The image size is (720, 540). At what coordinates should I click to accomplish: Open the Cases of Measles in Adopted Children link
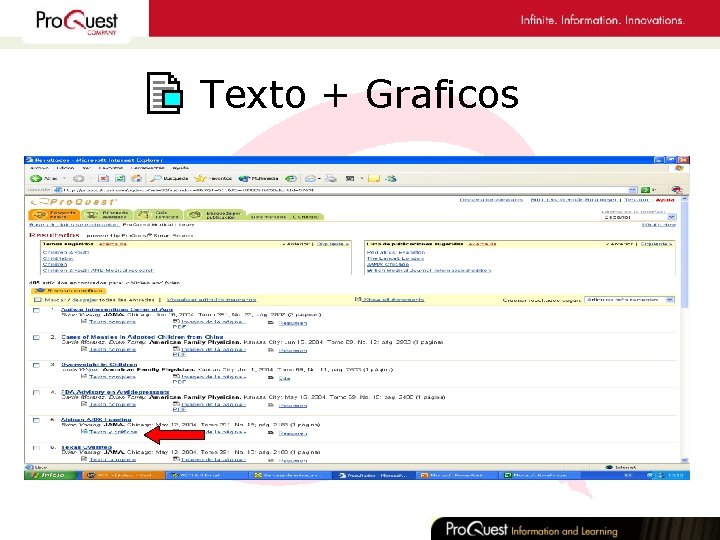[x=142, y=337]
